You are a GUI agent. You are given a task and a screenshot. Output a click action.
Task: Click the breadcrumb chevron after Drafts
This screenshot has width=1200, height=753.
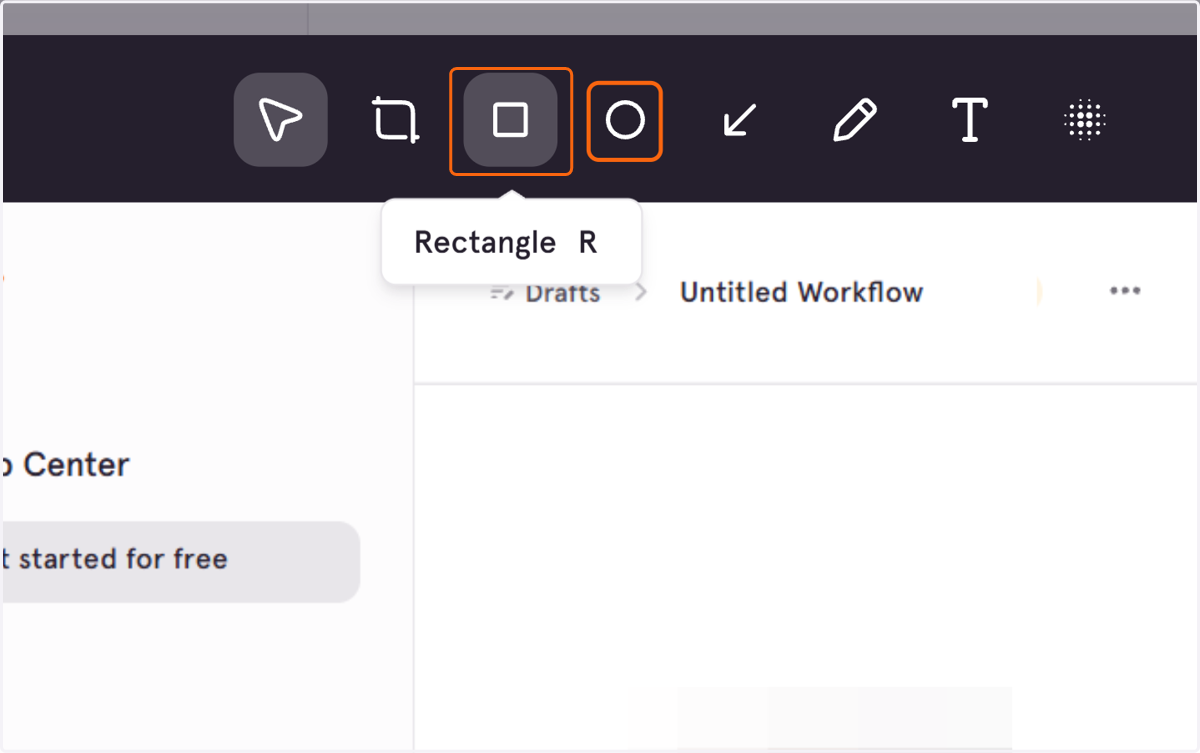click(641, 292)
